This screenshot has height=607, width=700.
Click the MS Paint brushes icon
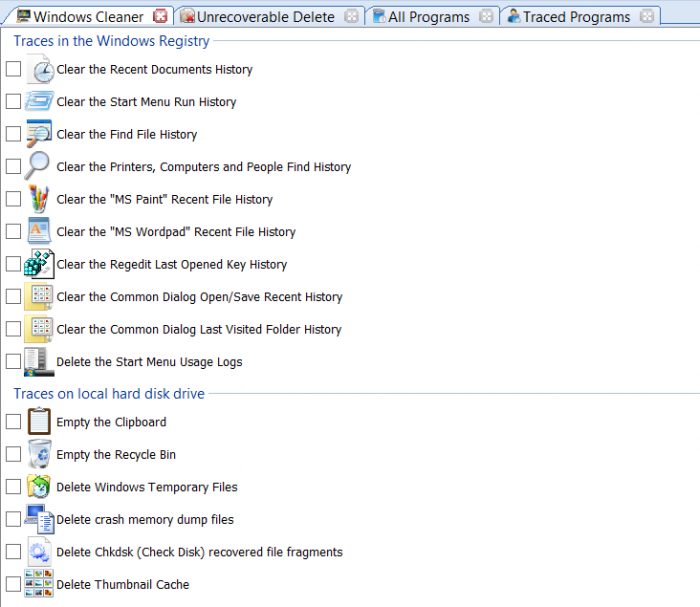tap(39, 199)
